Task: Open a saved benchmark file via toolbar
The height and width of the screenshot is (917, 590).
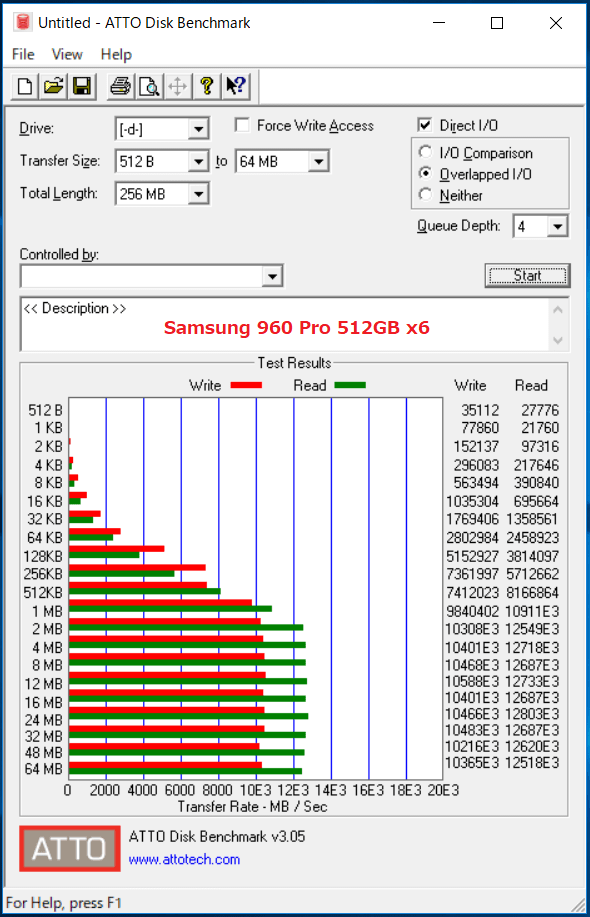Action: pyautogui.click(x=53, y=87)
